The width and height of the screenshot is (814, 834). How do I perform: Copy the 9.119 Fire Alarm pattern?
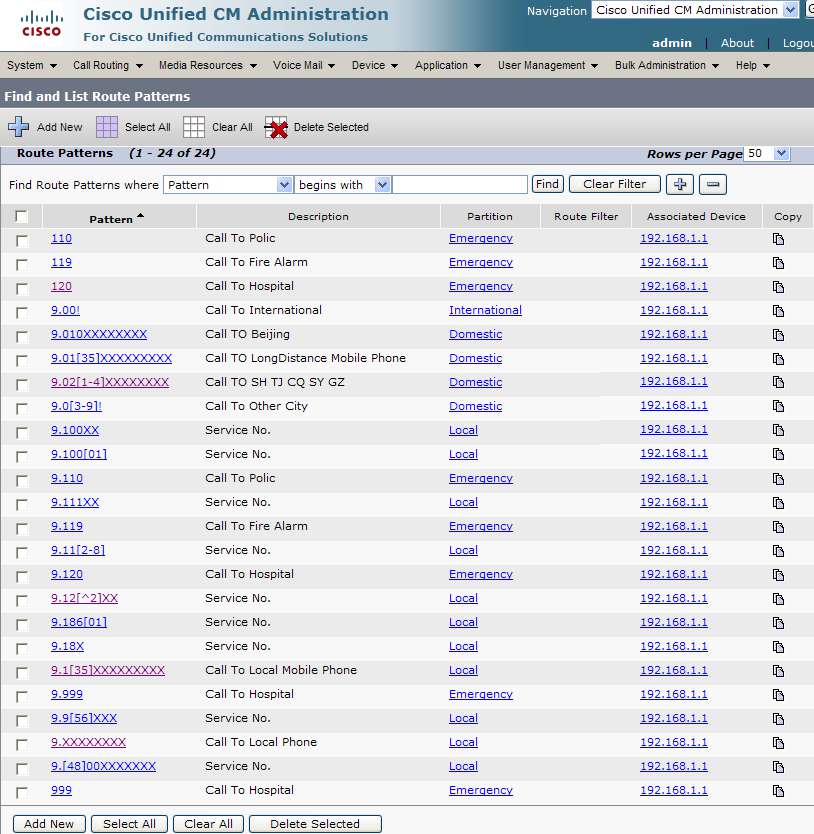tap(778, 527)
